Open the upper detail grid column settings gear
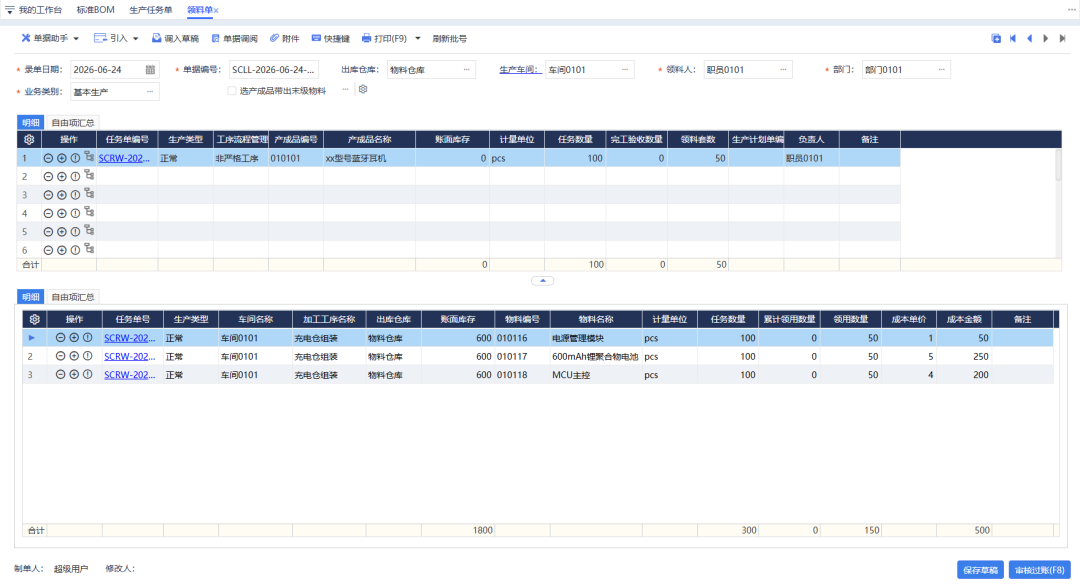This screenshot has width=1080, height=585. coord(29,139)
